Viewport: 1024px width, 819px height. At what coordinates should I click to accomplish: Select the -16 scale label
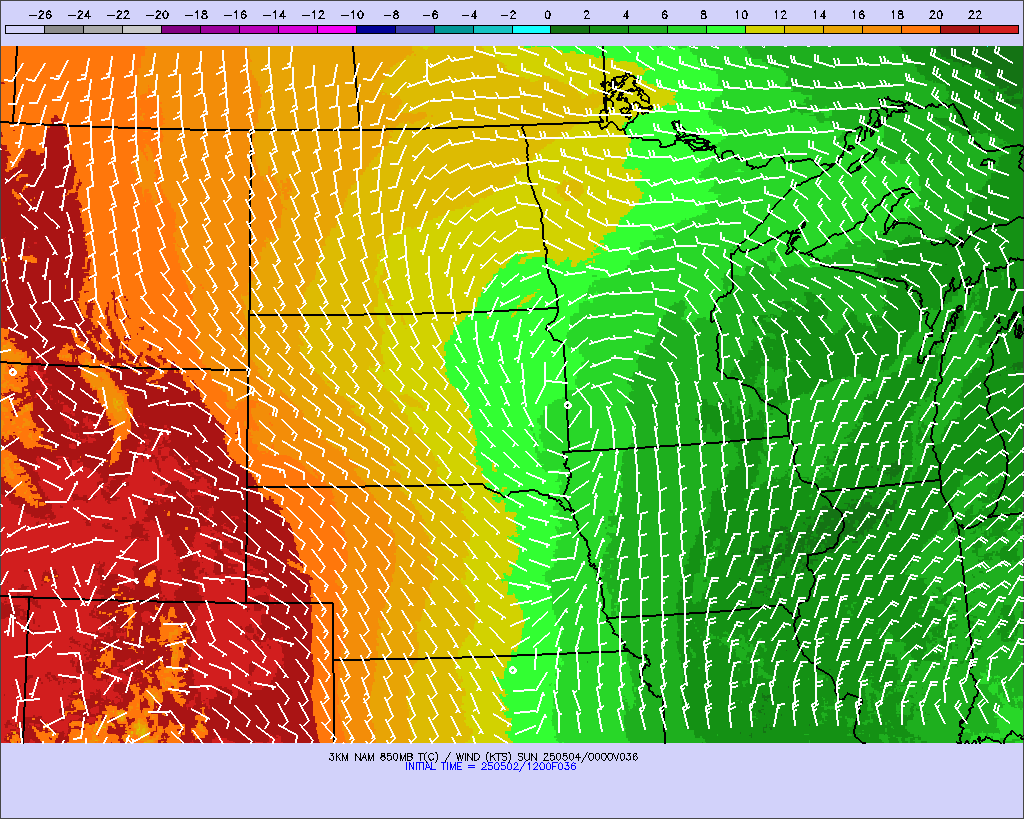[x=235, y=15]
